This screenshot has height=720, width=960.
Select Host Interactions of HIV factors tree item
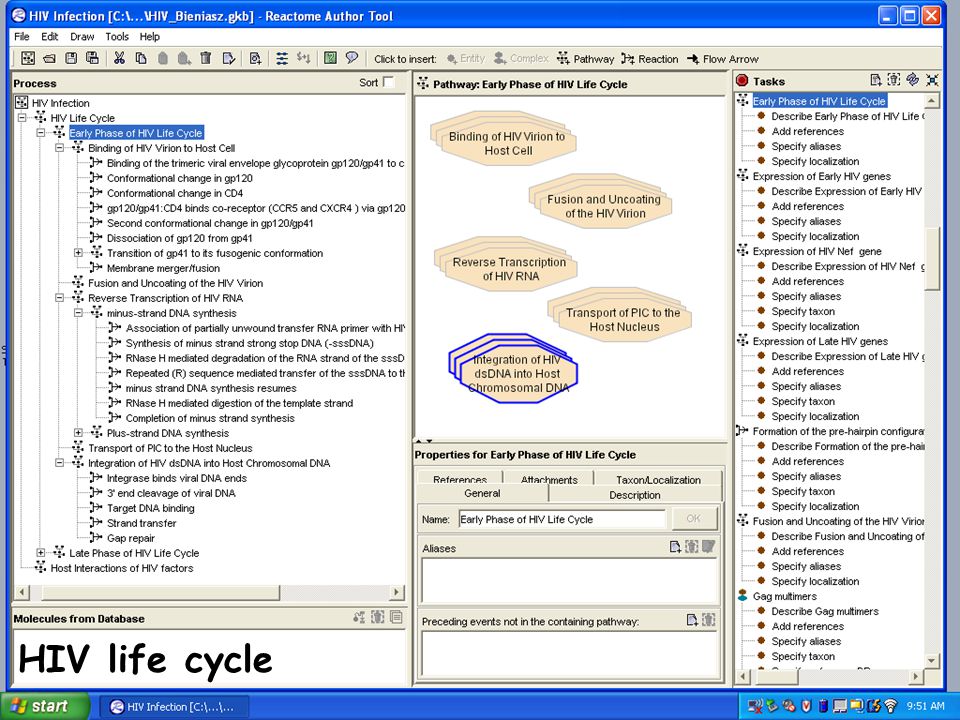[x=122, y=568]
